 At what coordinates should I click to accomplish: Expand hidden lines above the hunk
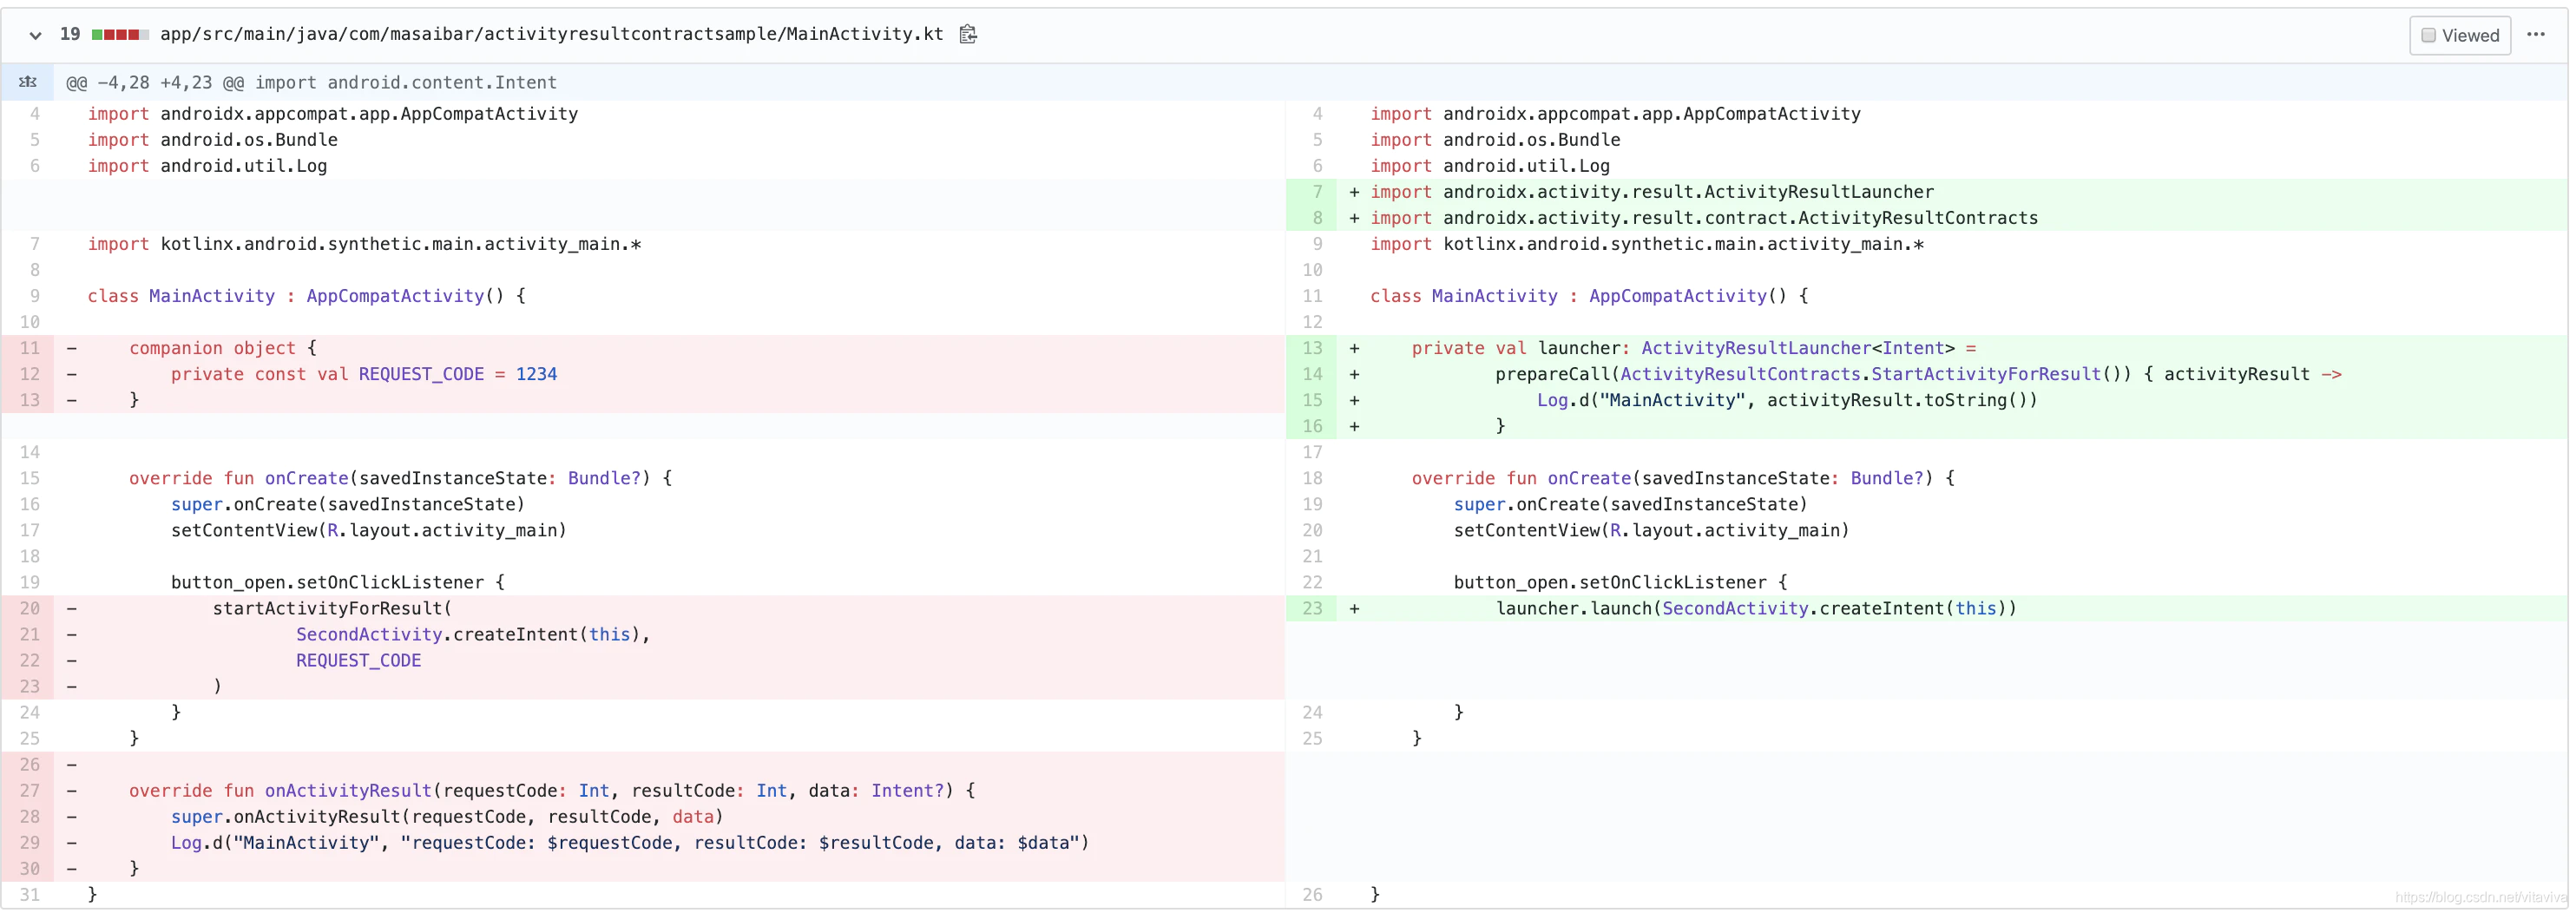pos(28,82)
